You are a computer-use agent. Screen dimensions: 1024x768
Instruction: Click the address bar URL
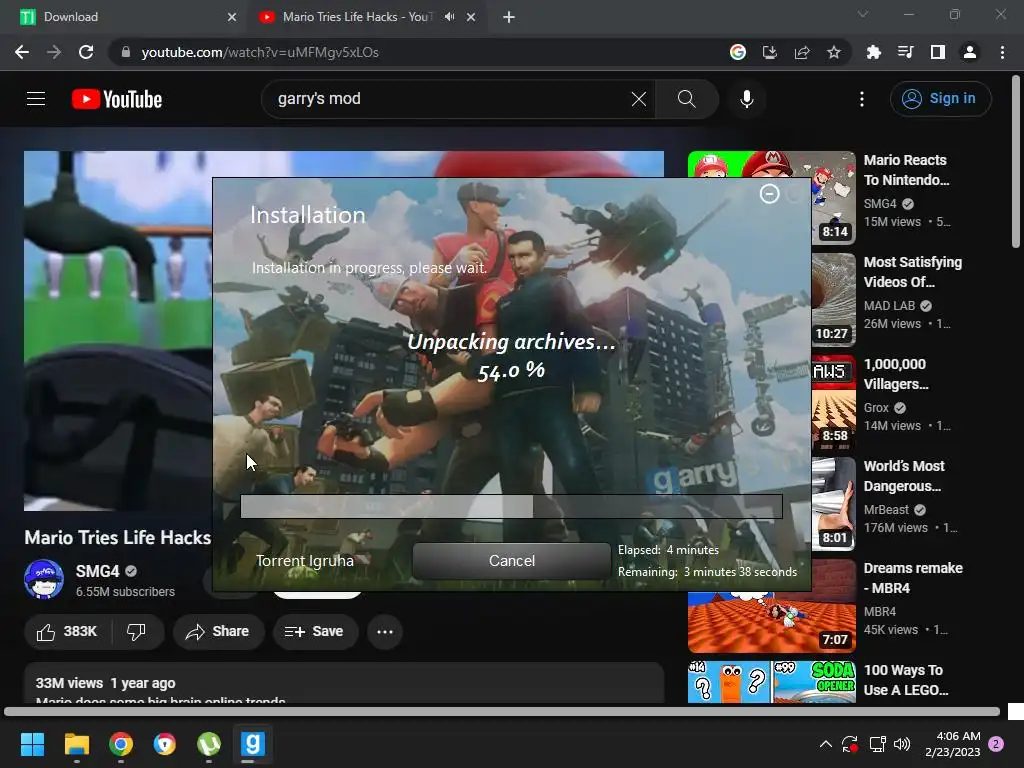pyautogui.click(x=260, y=52)
